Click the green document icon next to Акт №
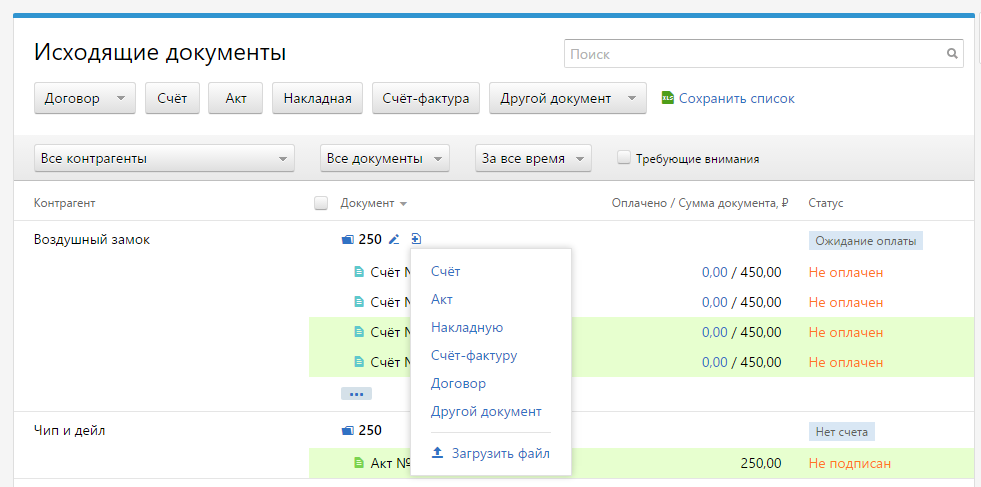The width and height of the screenshot is (981, 487). 358,463
